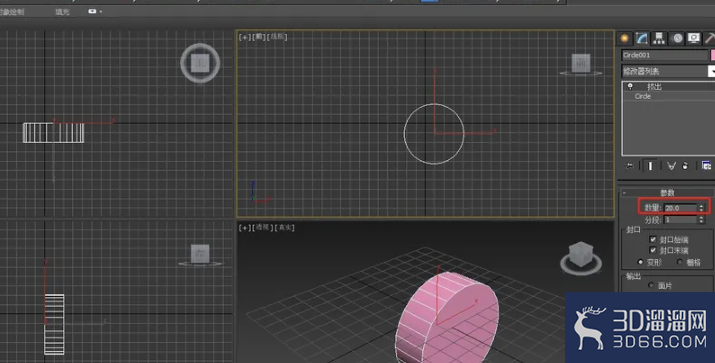This screenshot has width=715, height=363.
Task: Toggle Show End Result icon
Action: point(650,166)
